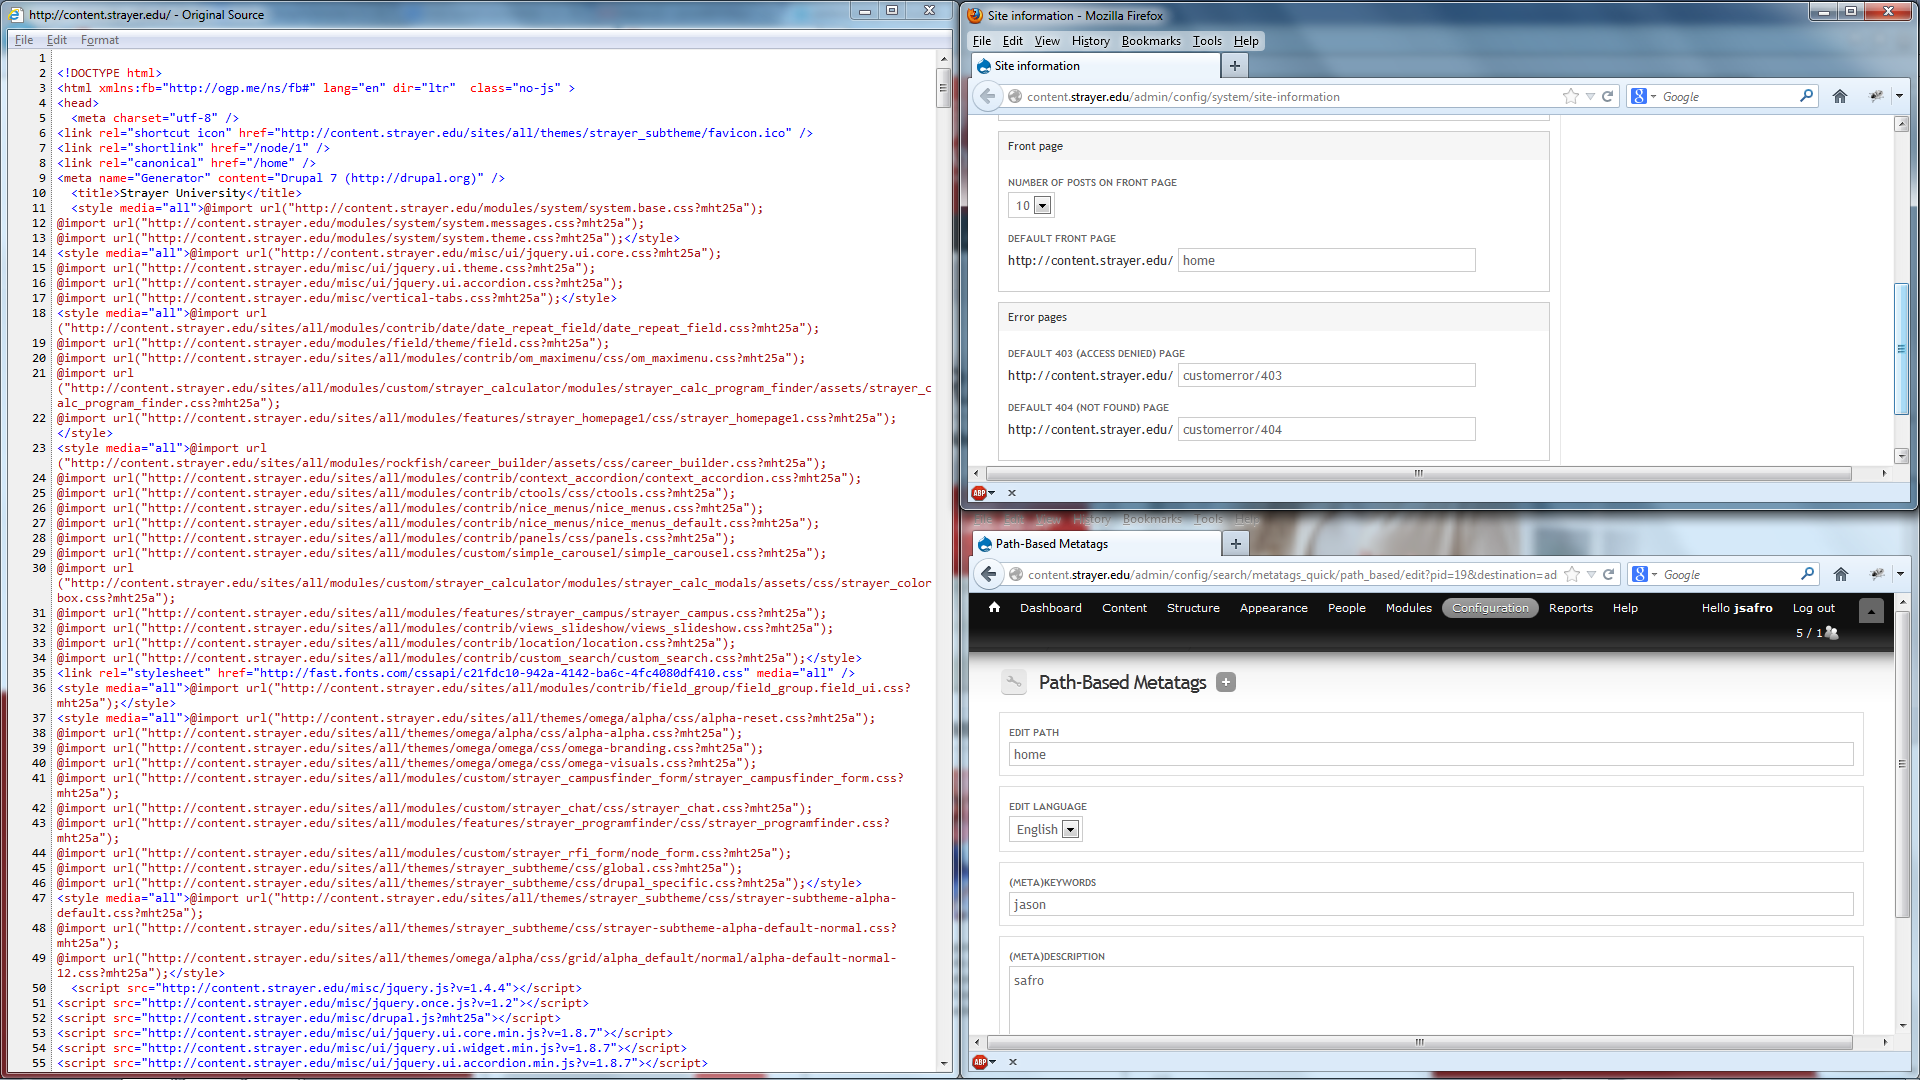Click the favicon.ico link URL in the page source
Viewport: 1920px width, 1080px height.
534,133
